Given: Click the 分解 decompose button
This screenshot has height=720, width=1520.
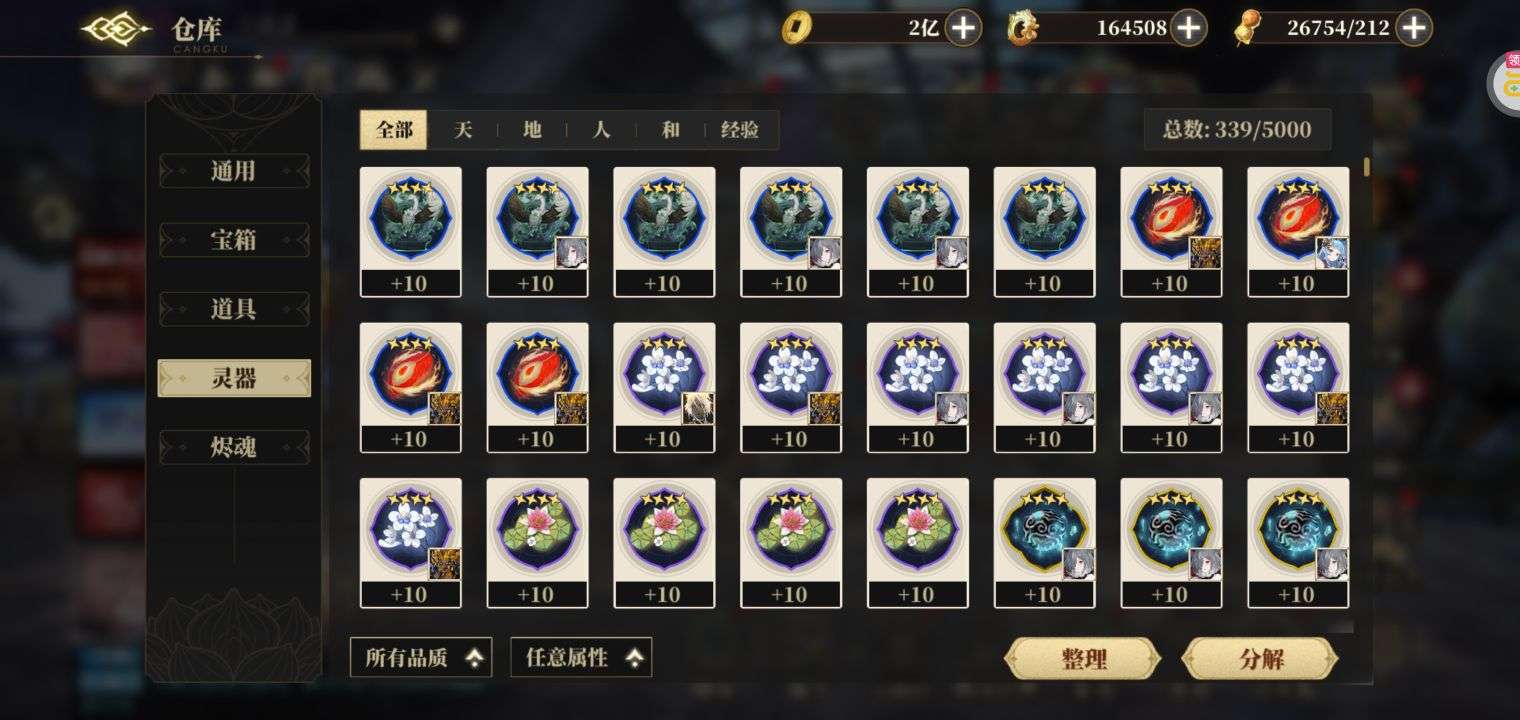Looking at the screenshot, I should pyautogui.click(x=1260, y=659).
